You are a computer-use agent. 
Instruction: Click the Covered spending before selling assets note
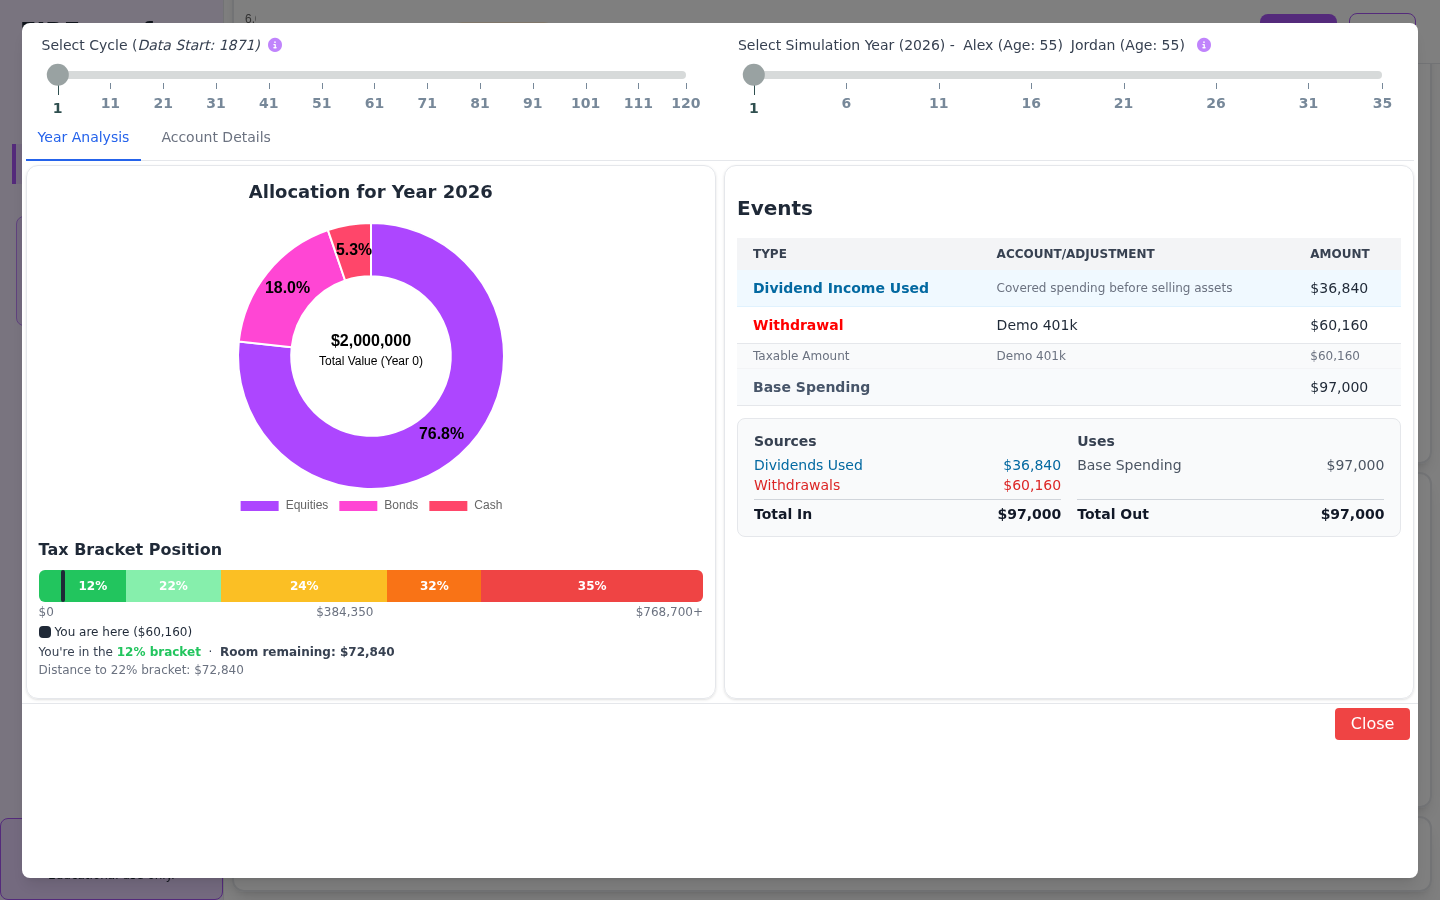(x=1114, y=288)
